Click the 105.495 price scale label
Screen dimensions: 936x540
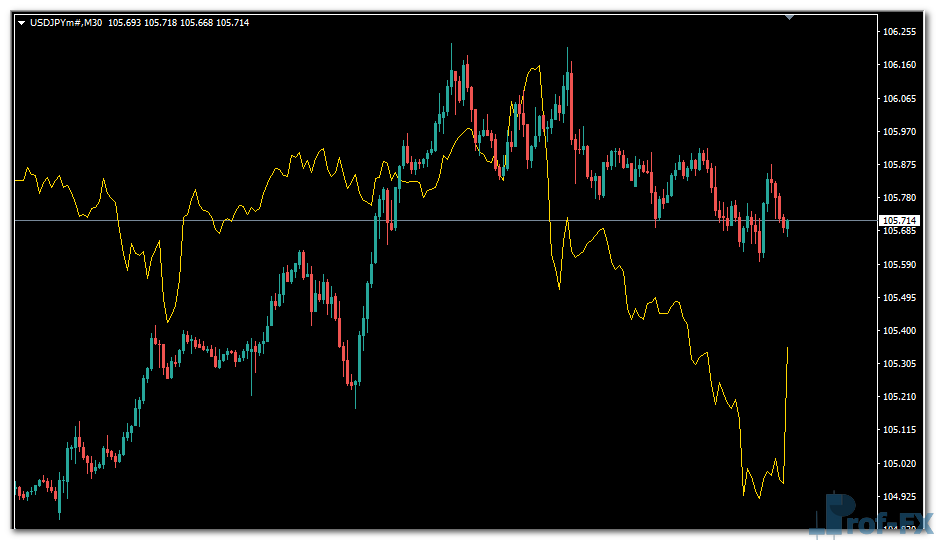tap(900, 298)
